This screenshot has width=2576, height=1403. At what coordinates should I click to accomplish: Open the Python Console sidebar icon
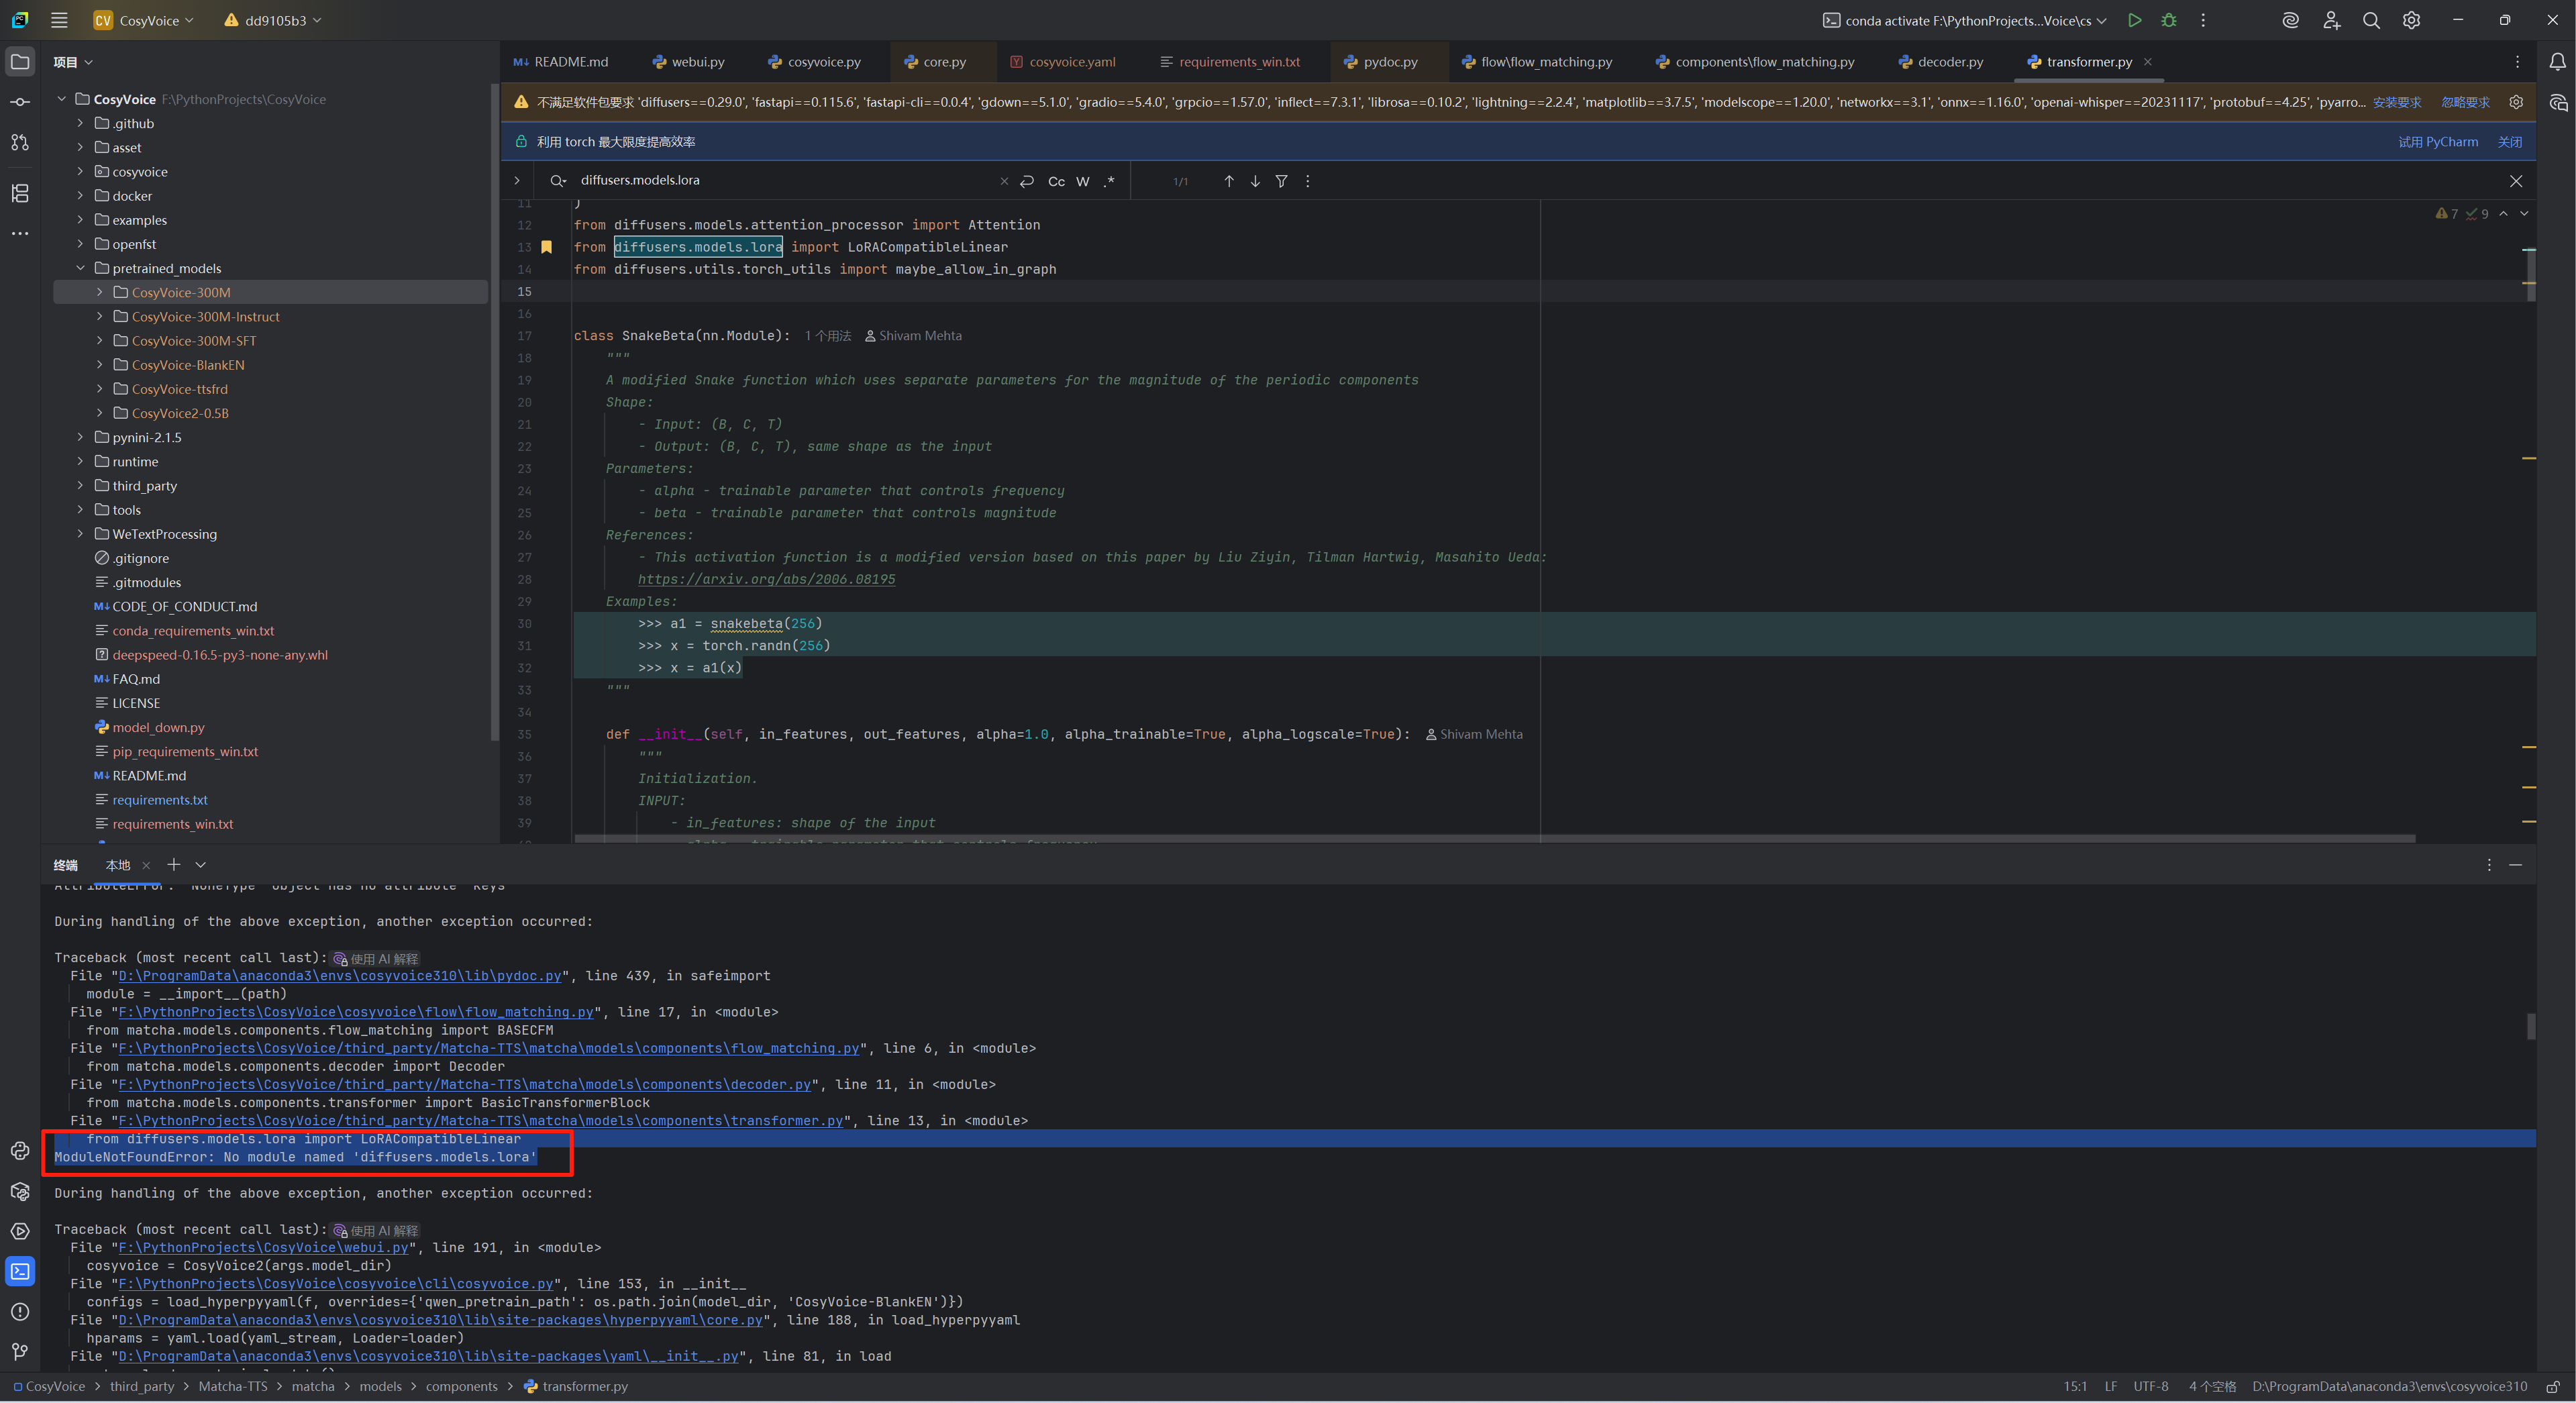coord(20,1151)
